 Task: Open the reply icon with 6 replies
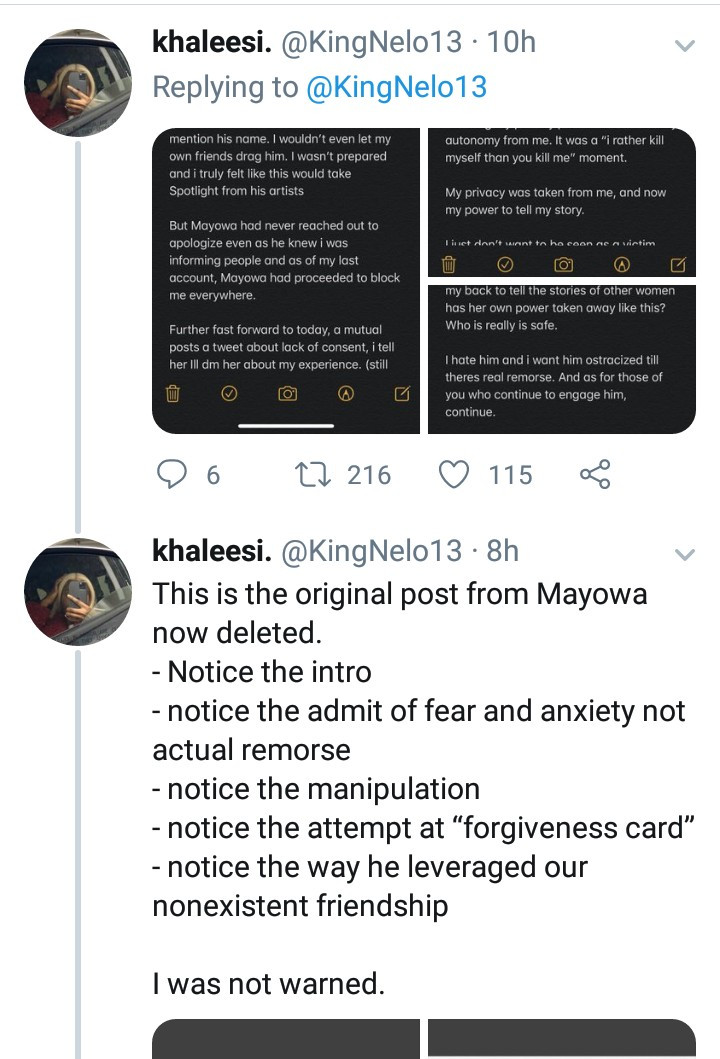click(x=172, y=473)
